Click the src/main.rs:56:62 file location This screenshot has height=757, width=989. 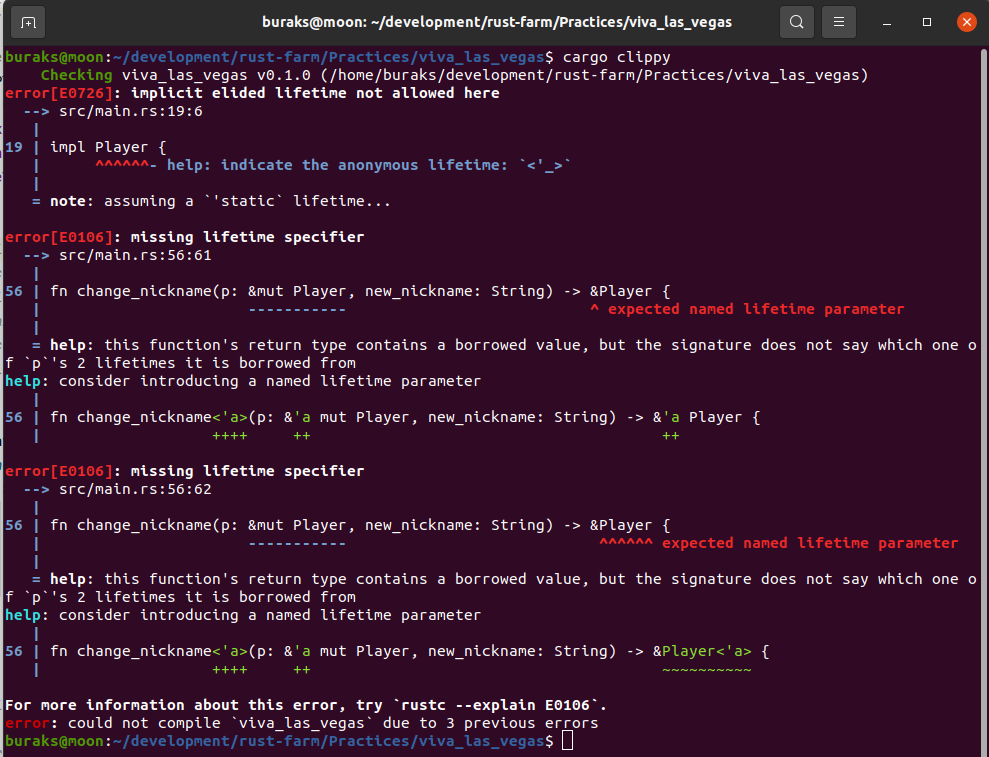pos(134,489)
